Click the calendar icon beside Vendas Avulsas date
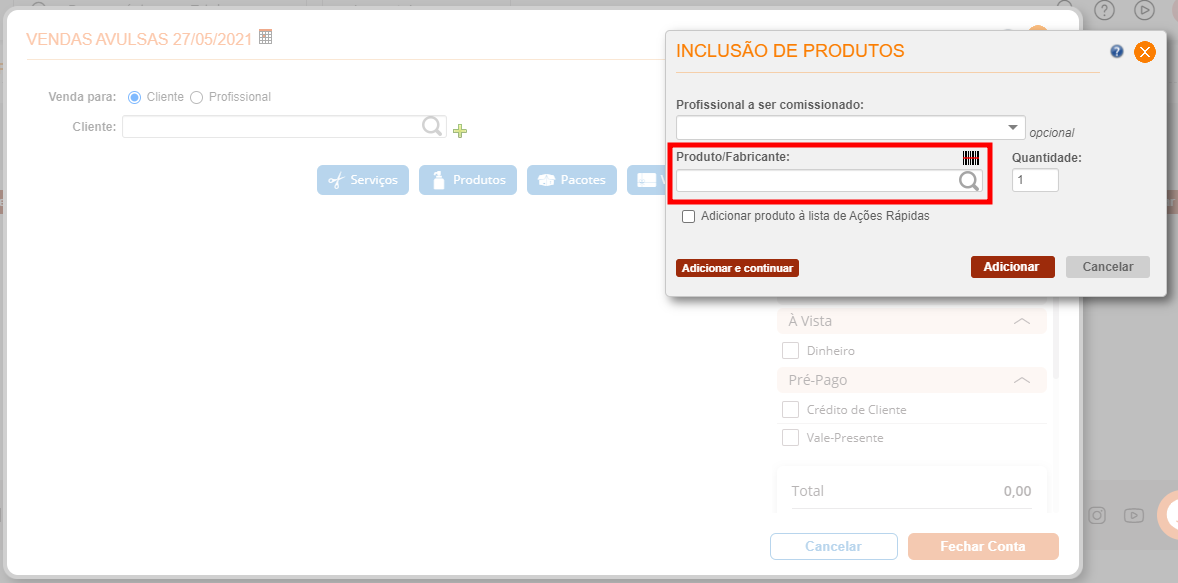Viewport: 1178px width, 583px height. 265,36
